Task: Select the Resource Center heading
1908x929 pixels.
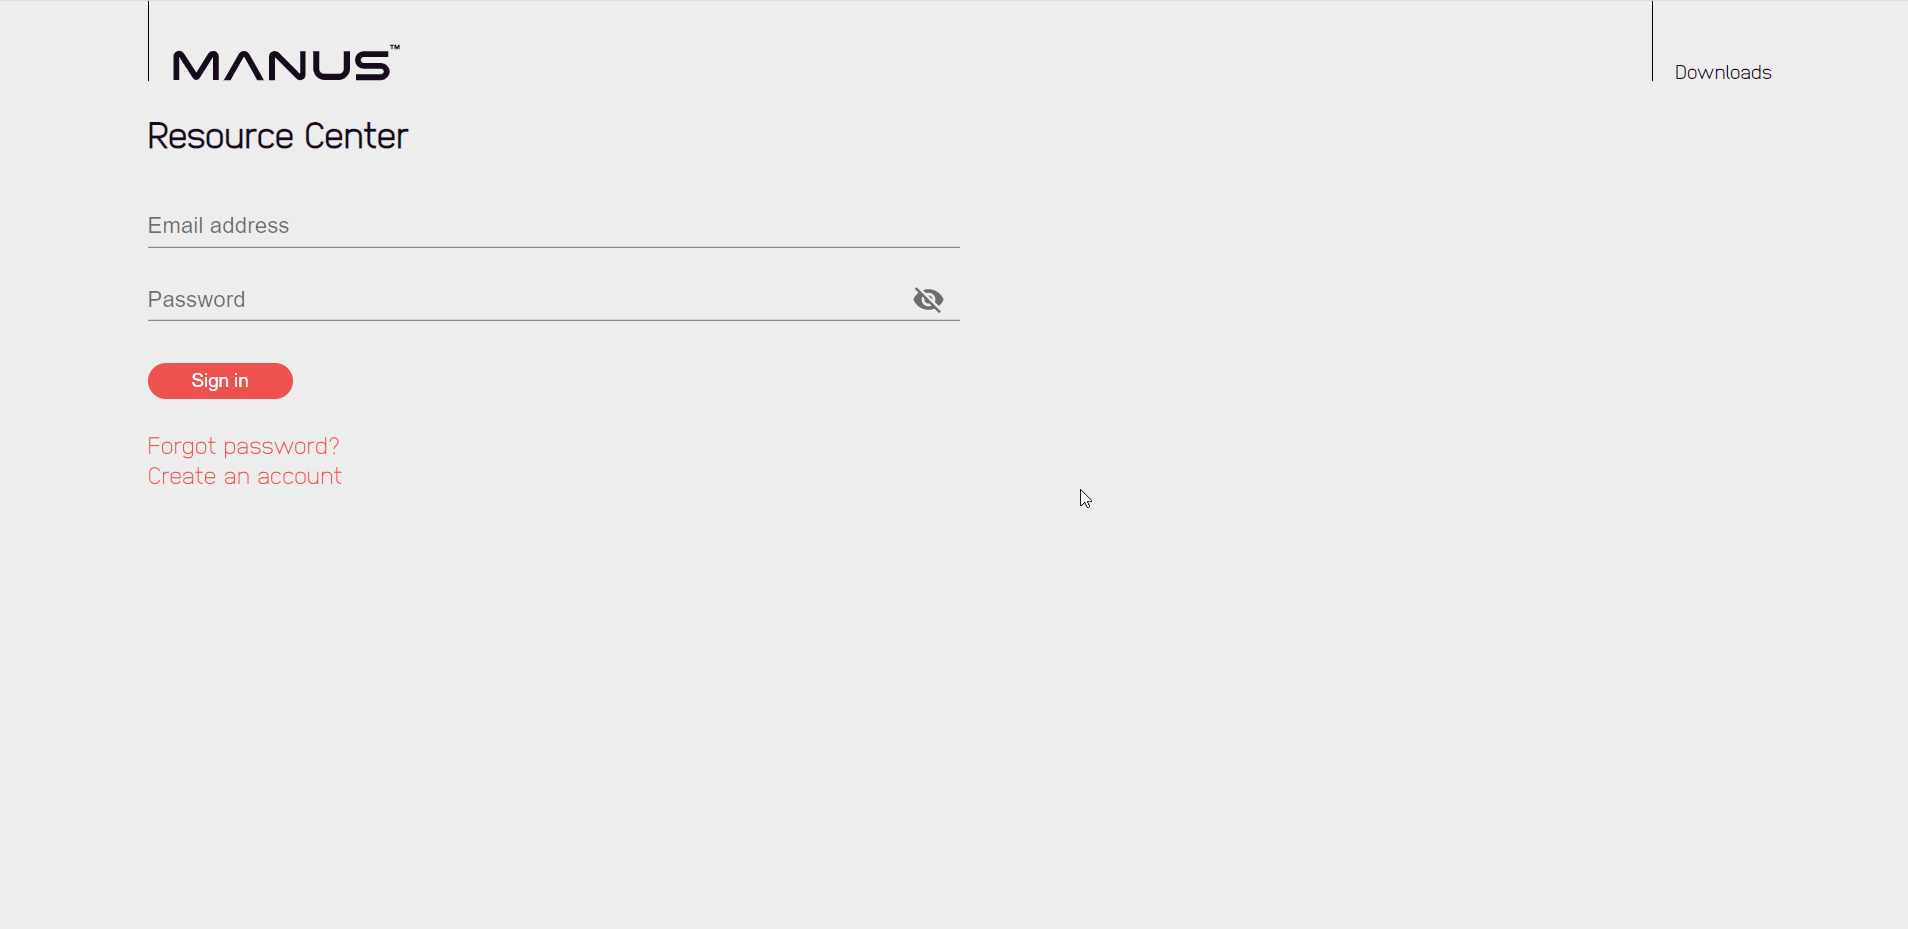Action: [x=277, y=136]
